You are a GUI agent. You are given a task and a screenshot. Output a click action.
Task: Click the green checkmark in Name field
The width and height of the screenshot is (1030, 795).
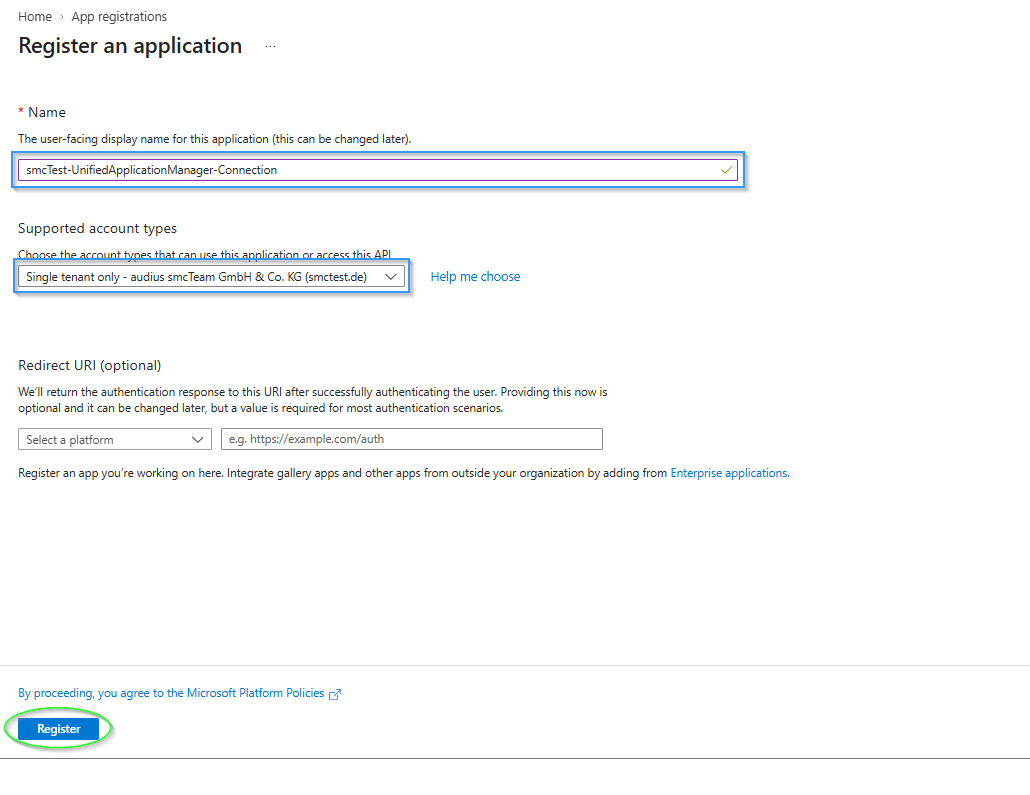[726, 170]
